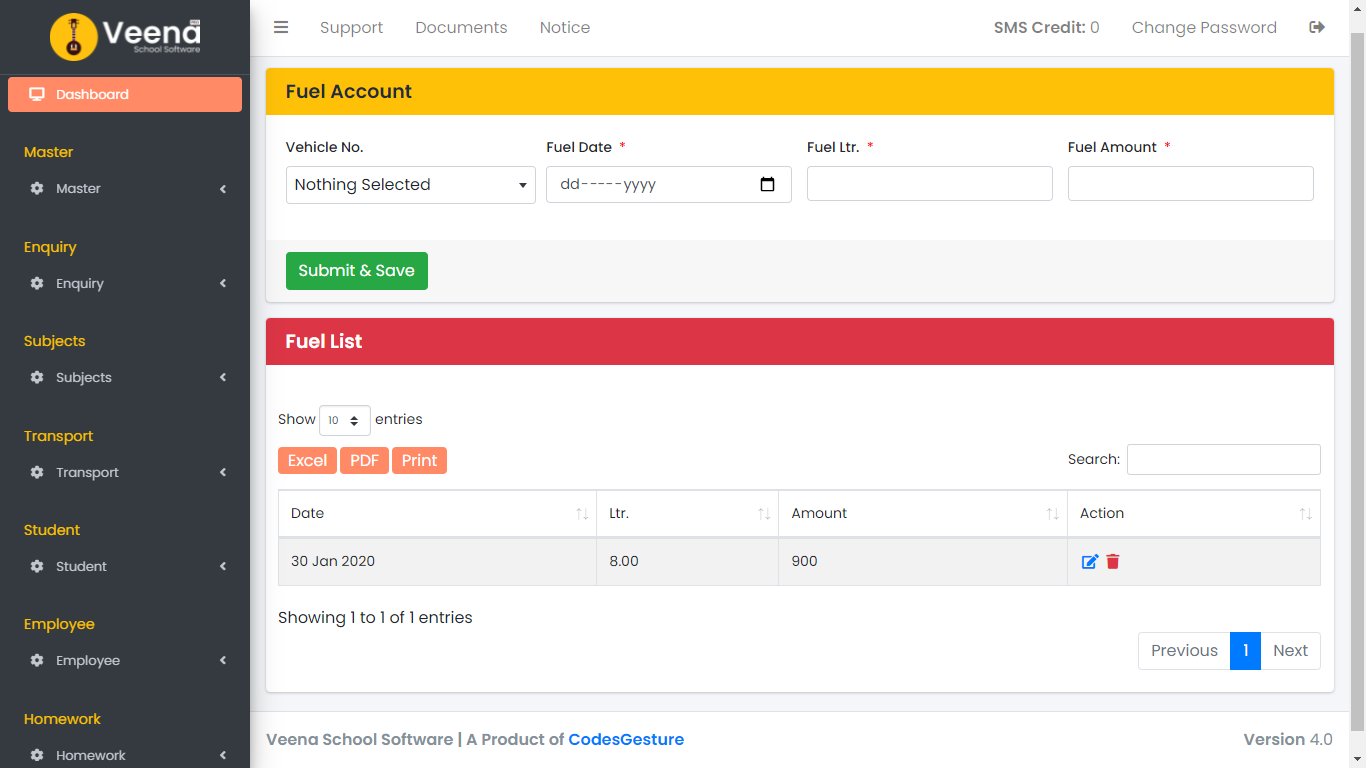The image size is (1366, 768).
Task: Open Support in top navigation
Action: point(351,27)
